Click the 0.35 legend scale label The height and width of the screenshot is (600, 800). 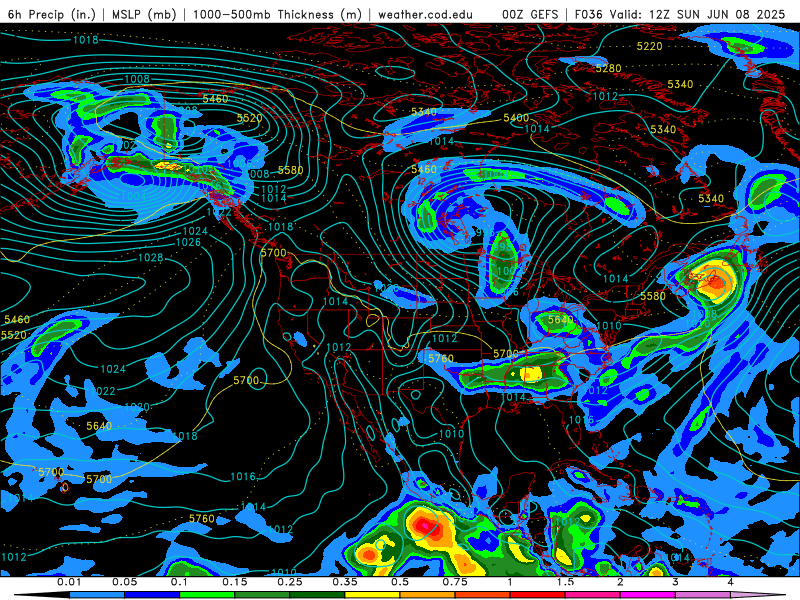[x=345, y=582]
